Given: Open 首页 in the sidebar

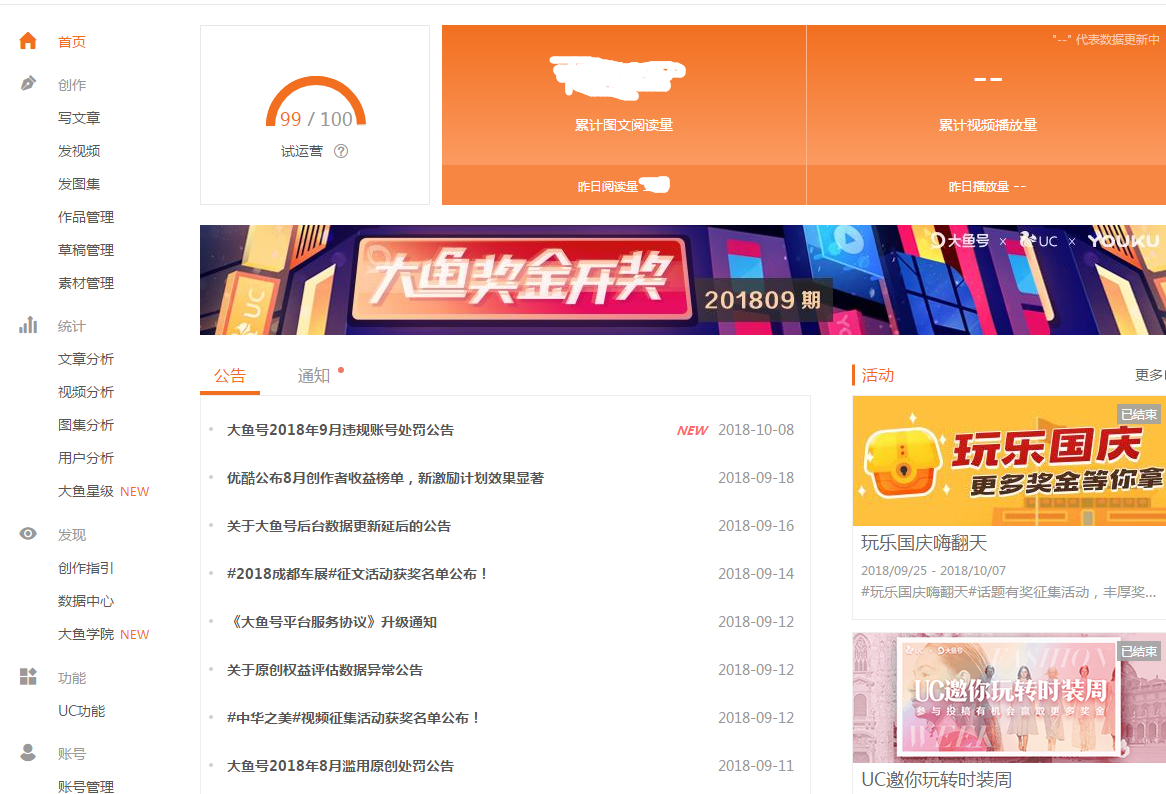Looking at the screenshot, I should (72, 42).
